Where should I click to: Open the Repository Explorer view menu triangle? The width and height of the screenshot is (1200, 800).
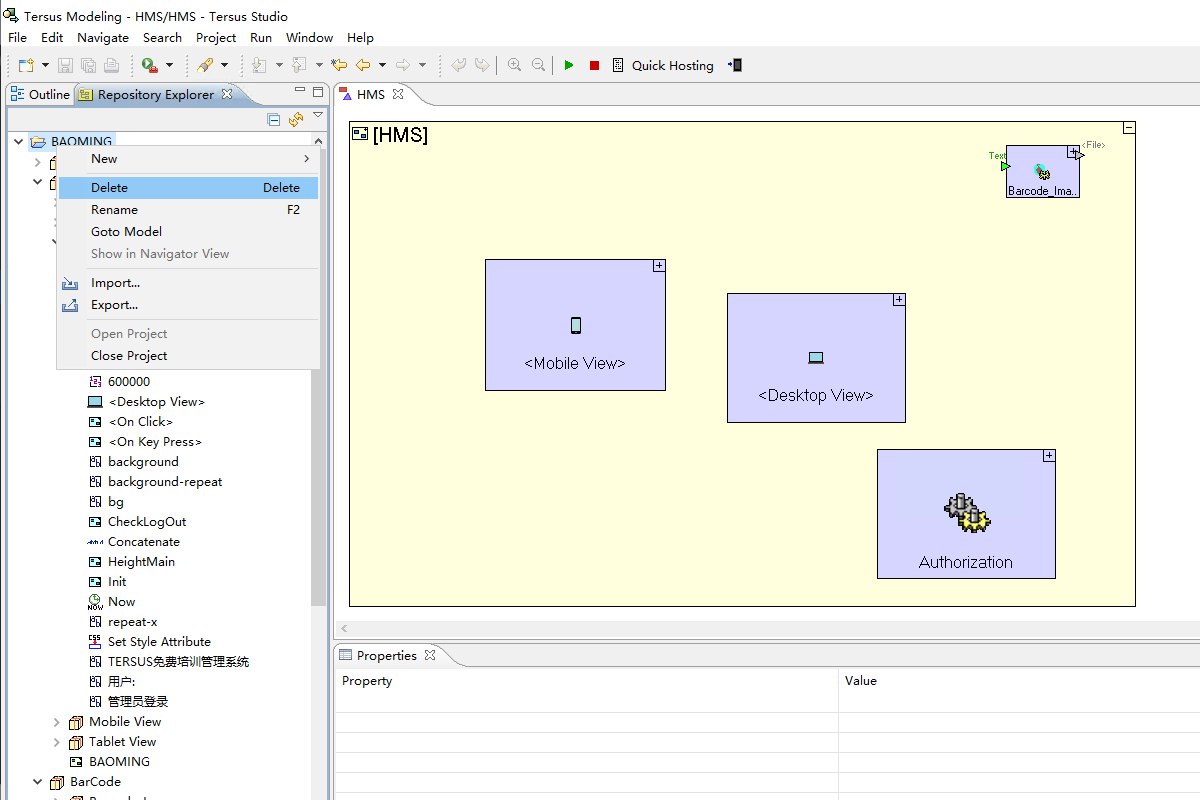point(318,116)
